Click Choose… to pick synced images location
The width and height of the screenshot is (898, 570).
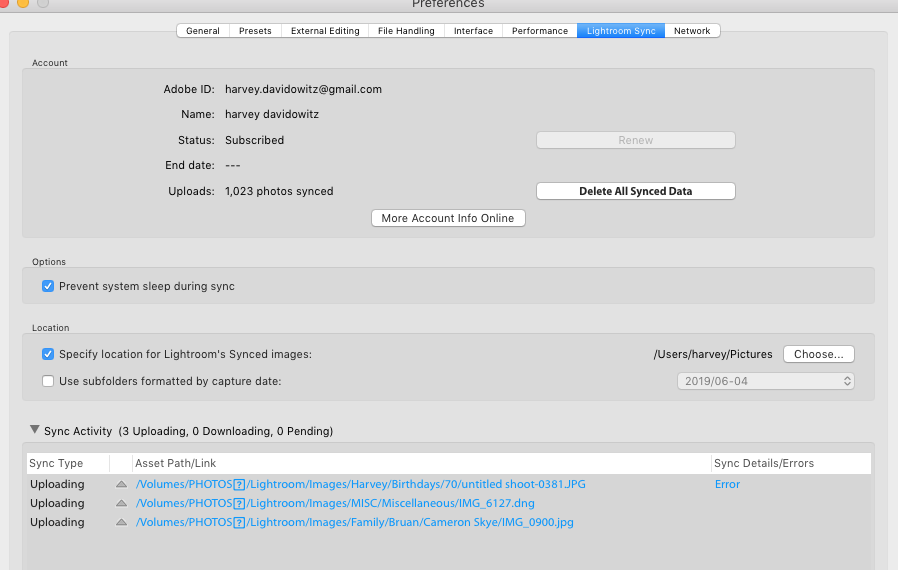(818, 354)
